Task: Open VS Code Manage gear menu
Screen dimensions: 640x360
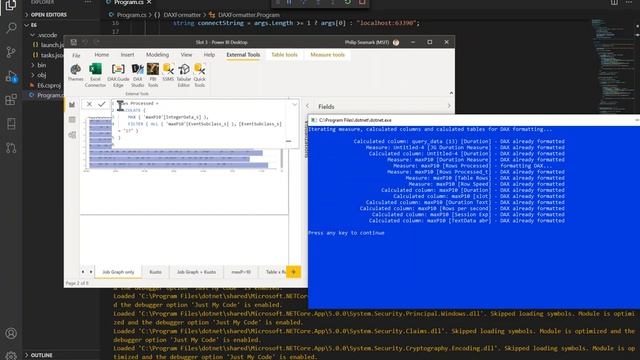Action: pyautogui.click(x=11, y=356)
